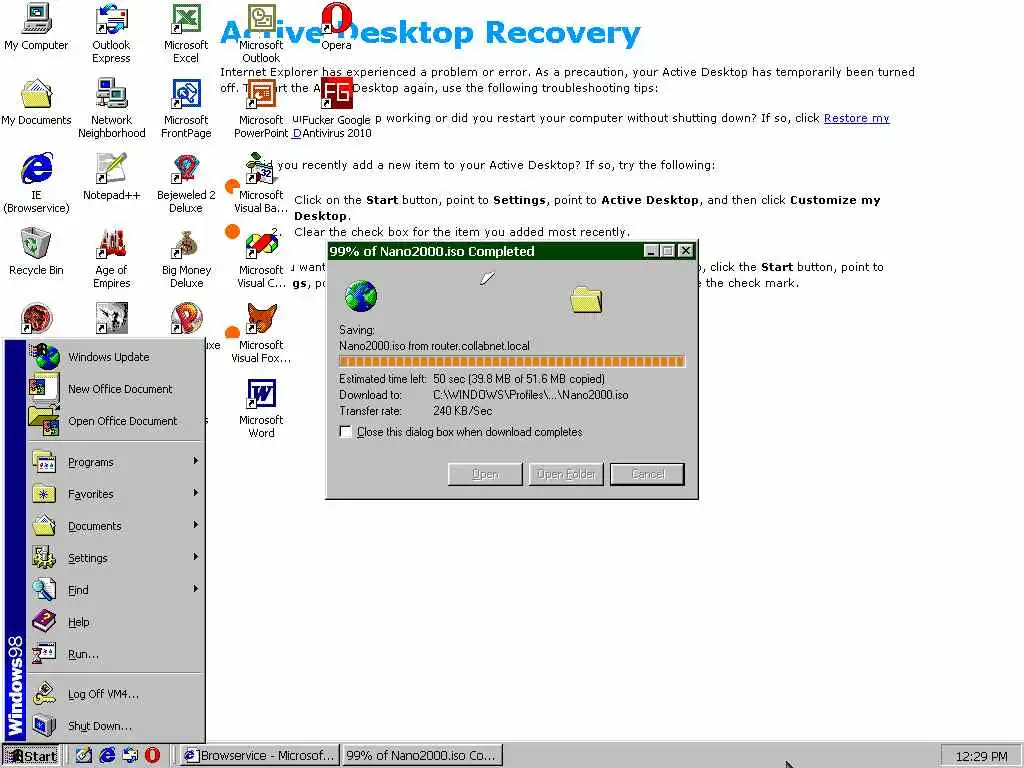Check Close this dialog box when download completes
Image resolution: width=1024 pixels, height=768 pixels.
click(x=346, y=432)
